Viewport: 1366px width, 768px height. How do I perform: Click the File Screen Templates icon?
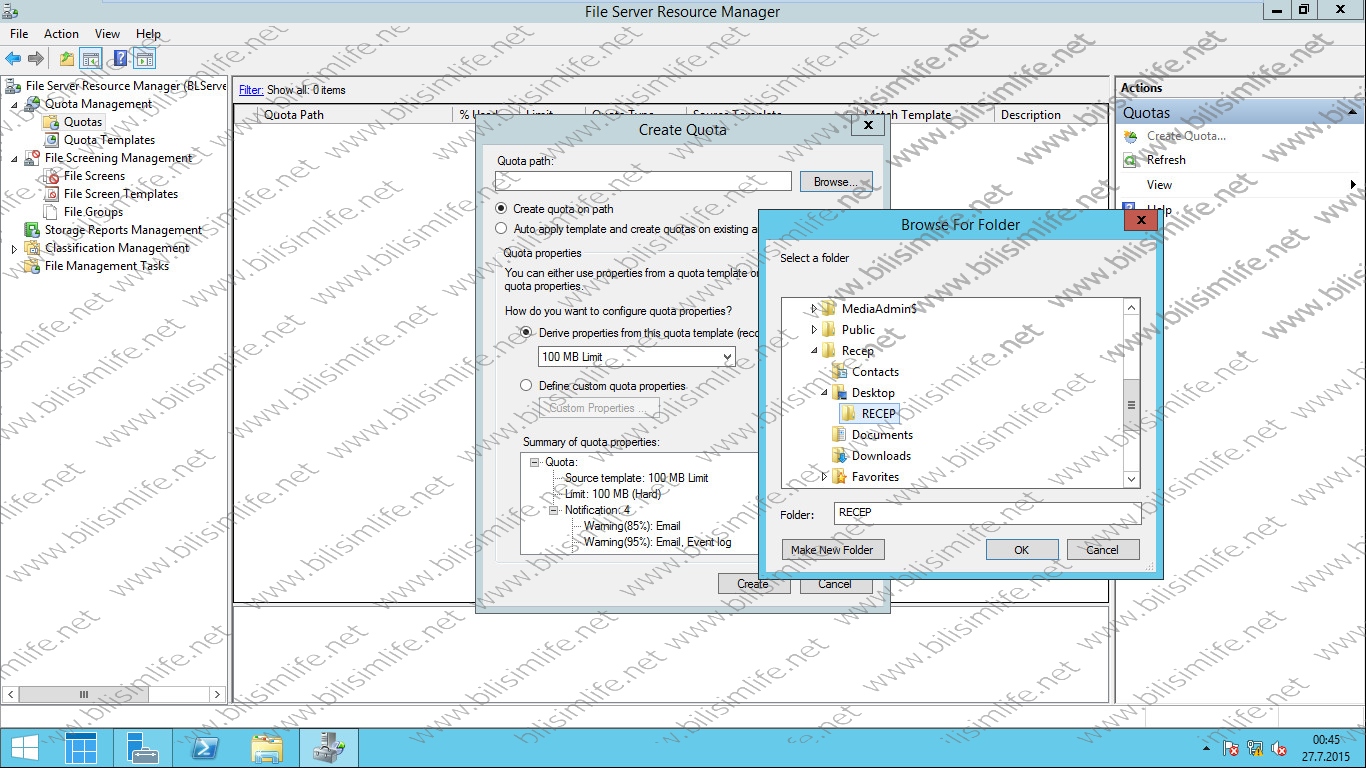52,194
